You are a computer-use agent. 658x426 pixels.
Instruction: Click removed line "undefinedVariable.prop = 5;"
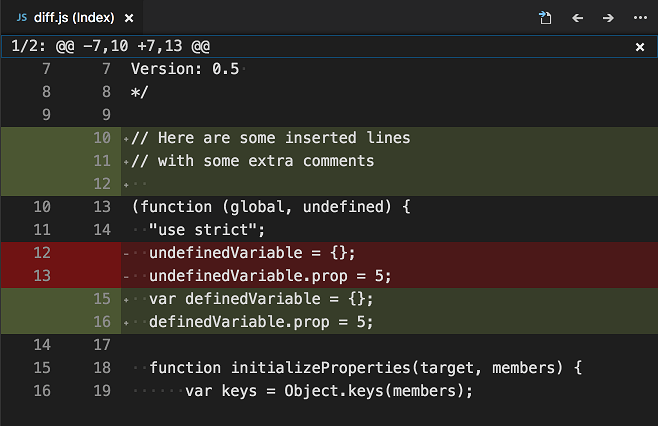tap(270, 276)
